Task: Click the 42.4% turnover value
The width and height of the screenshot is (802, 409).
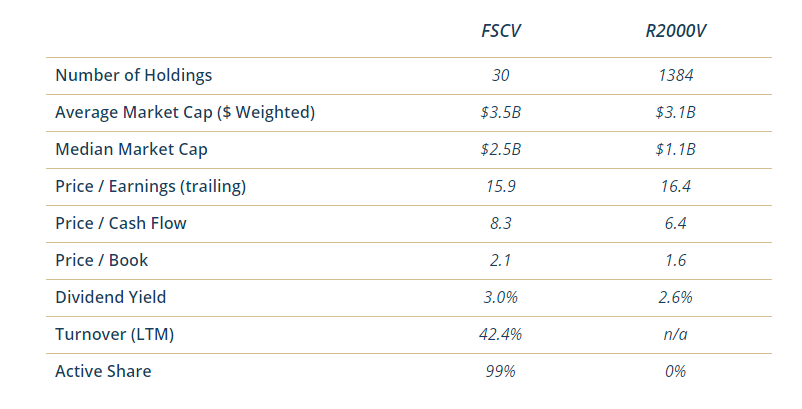Action: point(501,334)
